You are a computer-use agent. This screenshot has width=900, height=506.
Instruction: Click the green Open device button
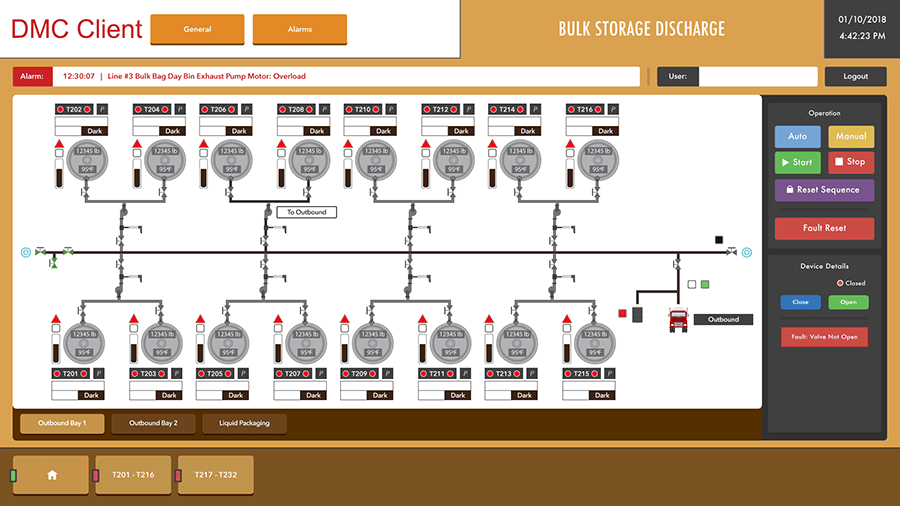click(x=848, y=302)
